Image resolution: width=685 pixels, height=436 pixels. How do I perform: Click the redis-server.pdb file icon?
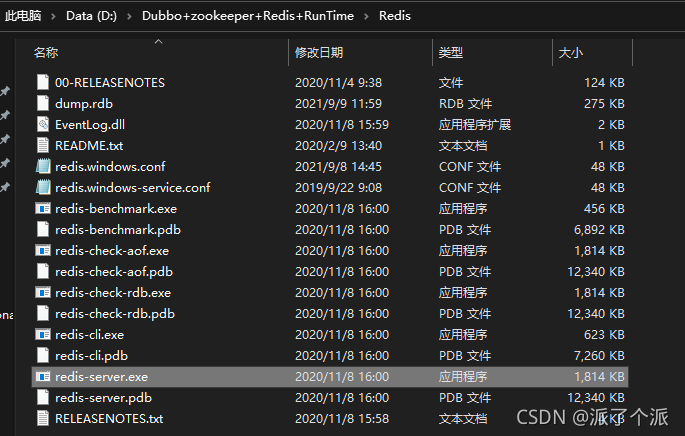coord(43,397)
